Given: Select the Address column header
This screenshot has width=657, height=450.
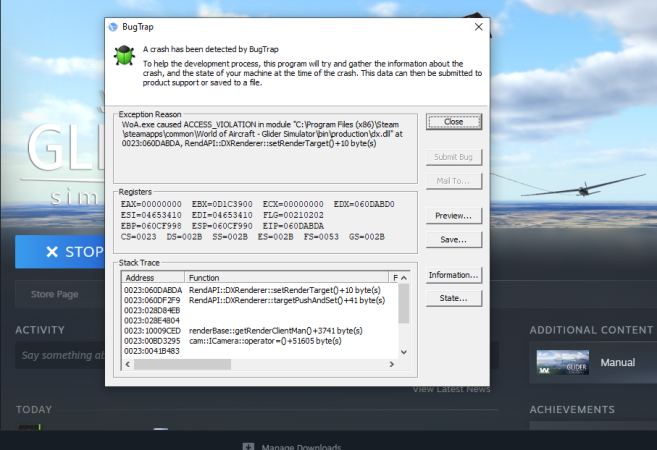Looking at the screenshot, I should (x=153, y=277).
